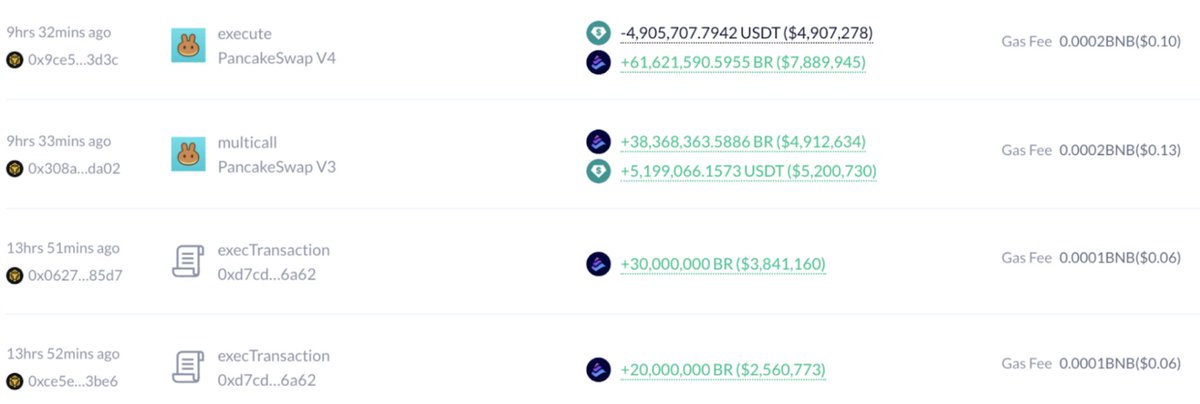Open contract address 0xd7cd...6a62 in third row

click(x=267, y=274)
